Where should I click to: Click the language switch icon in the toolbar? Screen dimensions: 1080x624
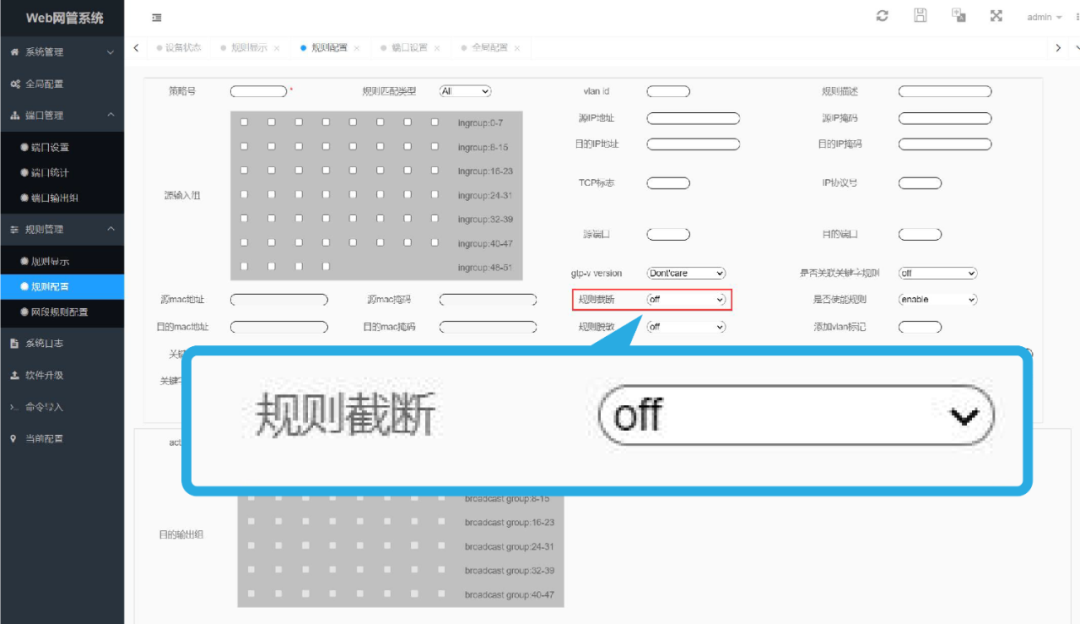tap(957, 15)
